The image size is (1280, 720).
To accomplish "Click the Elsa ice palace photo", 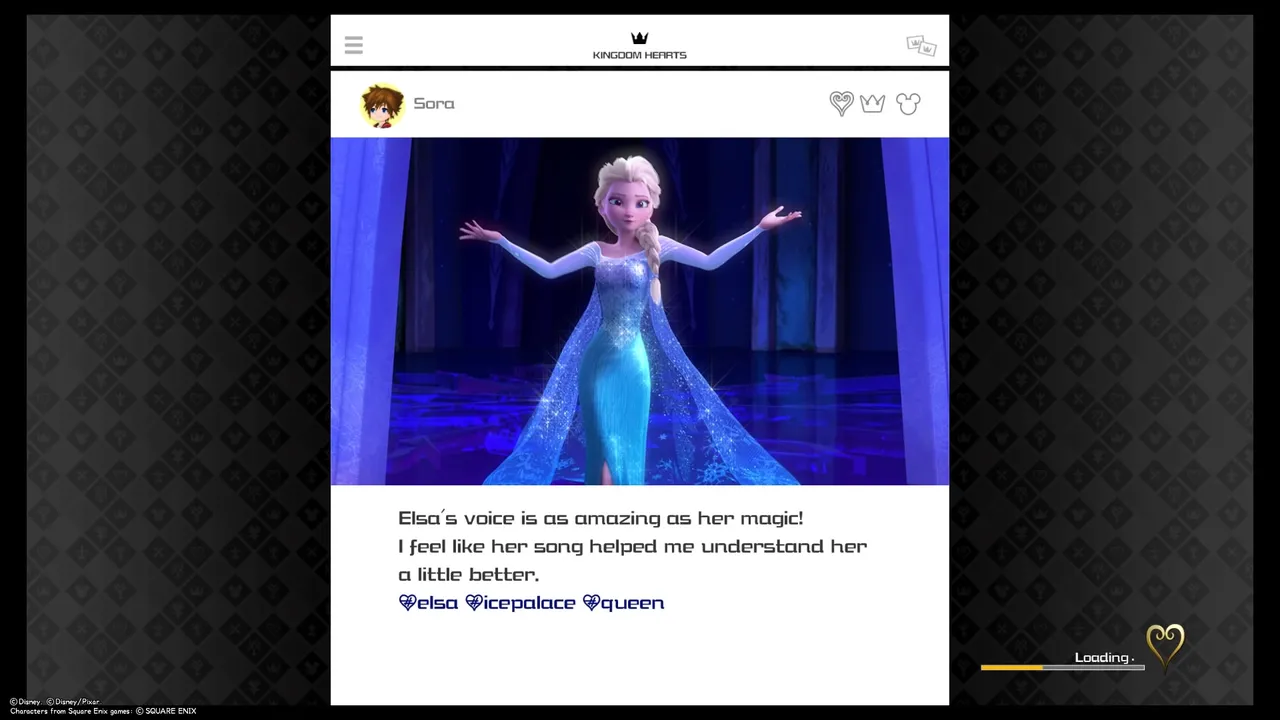I will tap(640, 311).
